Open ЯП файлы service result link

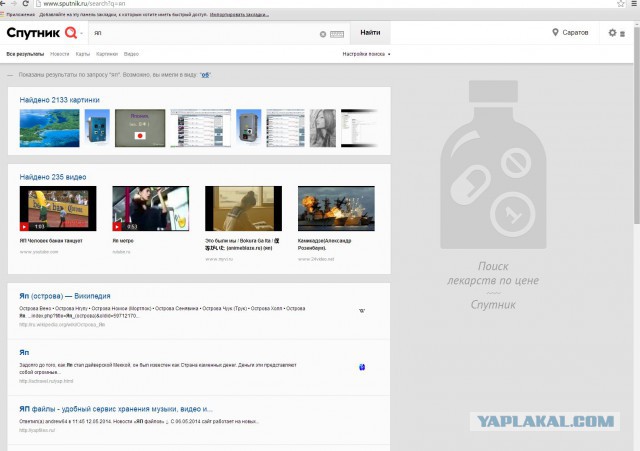coord(116,409)
